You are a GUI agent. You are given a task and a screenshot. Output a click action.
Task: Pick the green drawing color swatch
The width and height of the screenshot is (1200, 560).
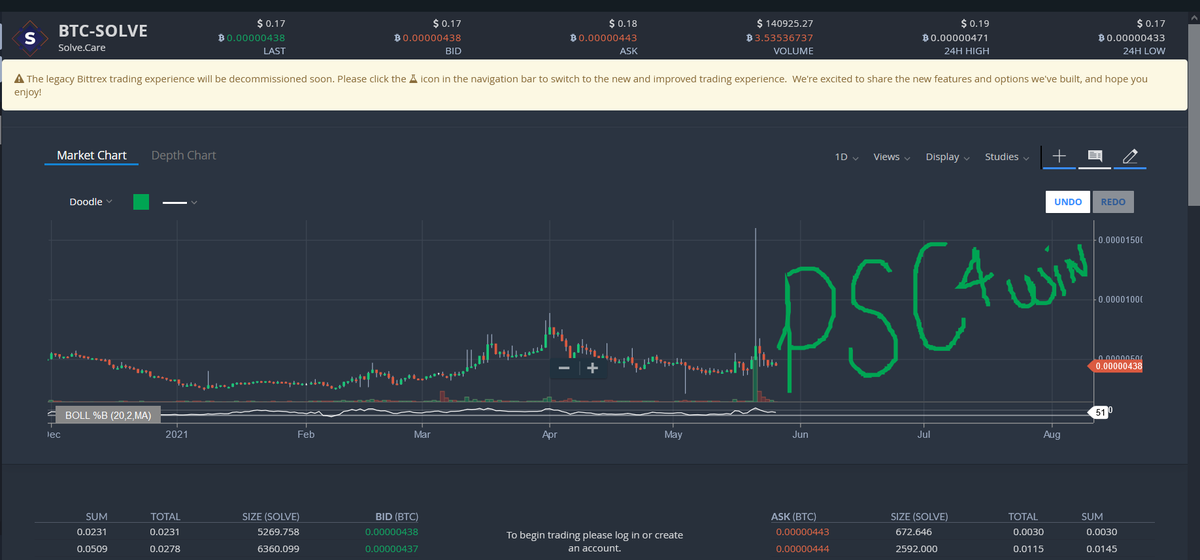coord(141,202)
